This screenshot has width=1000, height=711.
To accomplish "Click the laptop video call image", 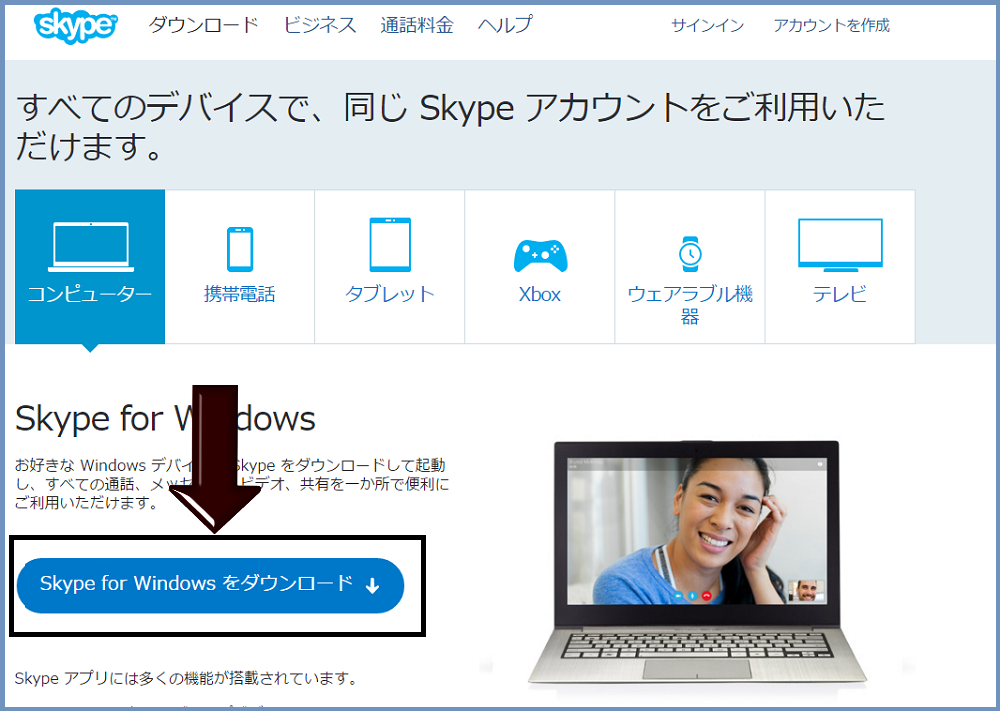I will pos(697,563).
